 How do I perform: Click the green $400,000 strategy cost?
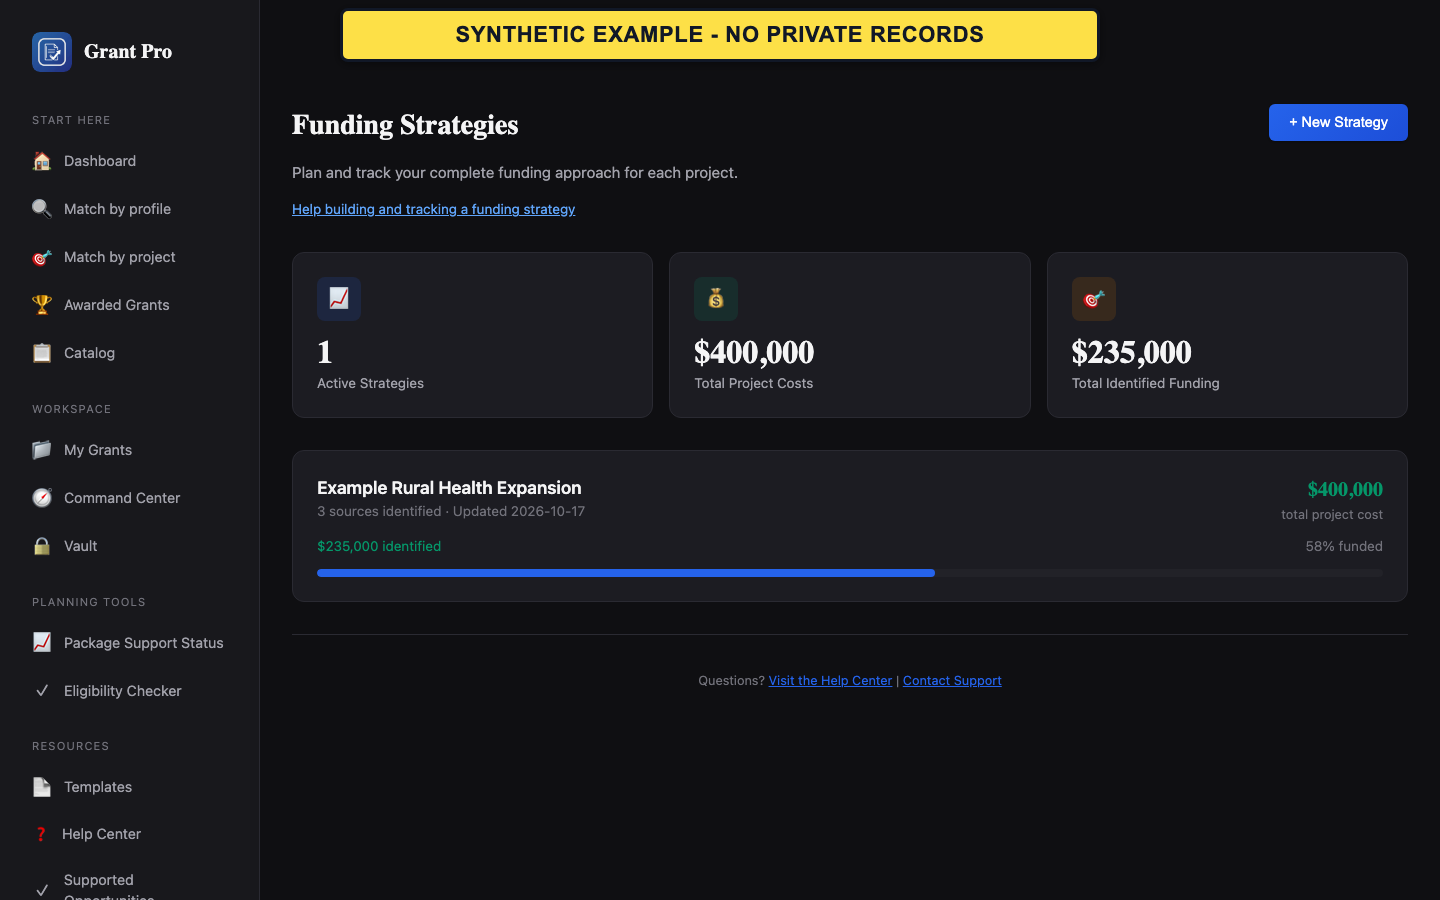tap(1345, 489)
